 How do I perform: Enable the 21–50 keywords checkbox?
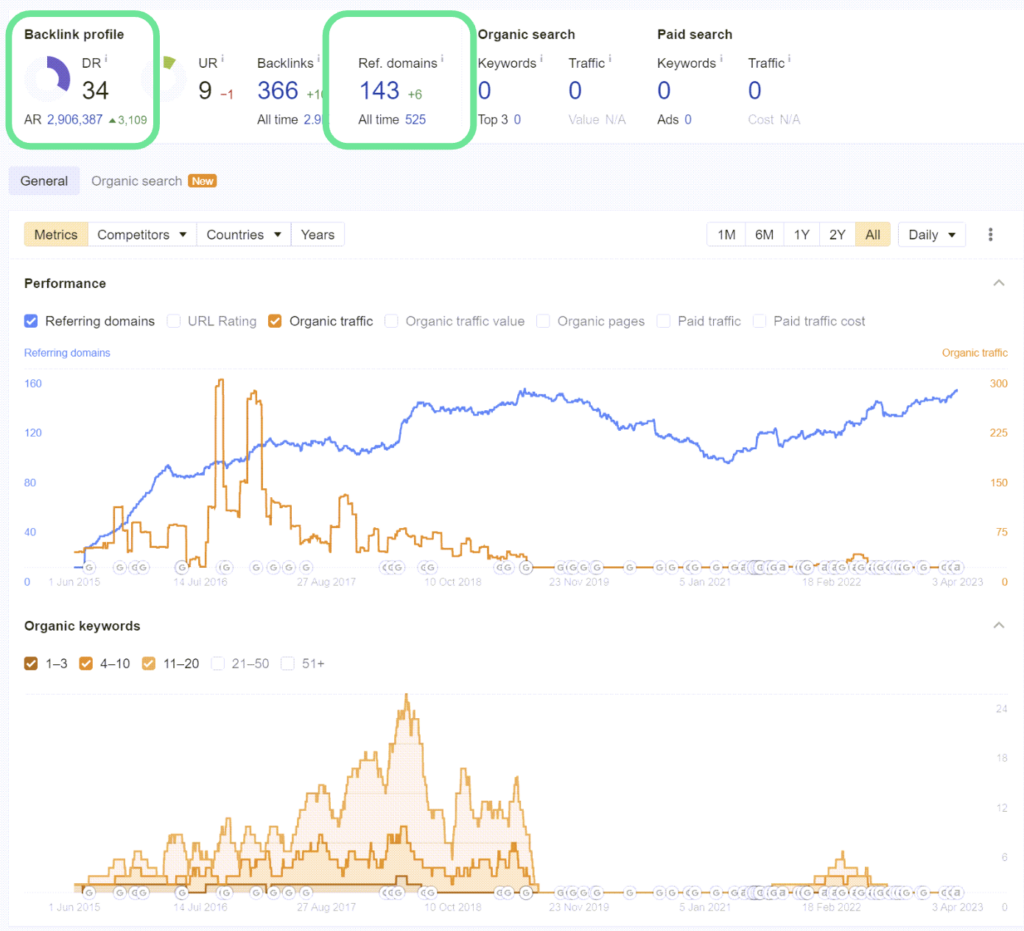pos(218,664)
